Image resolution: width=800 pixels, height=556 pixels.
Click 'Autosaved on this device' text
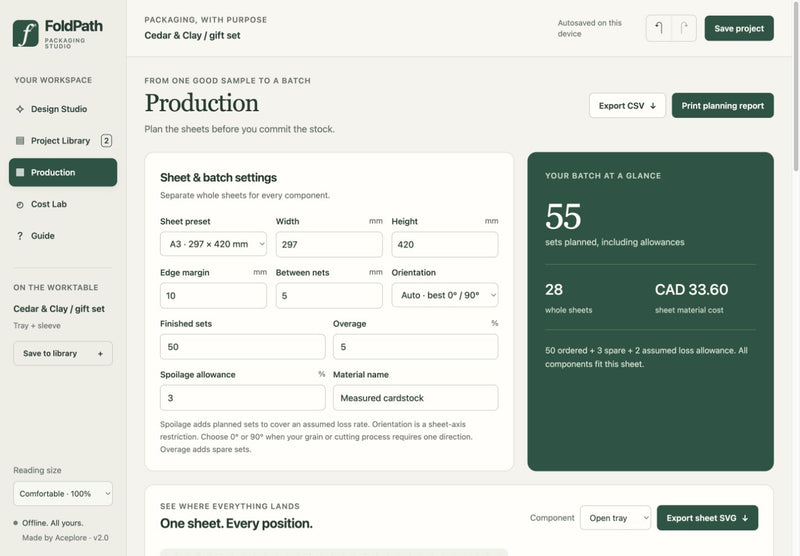pyautogui.click(x=589, y=29)
